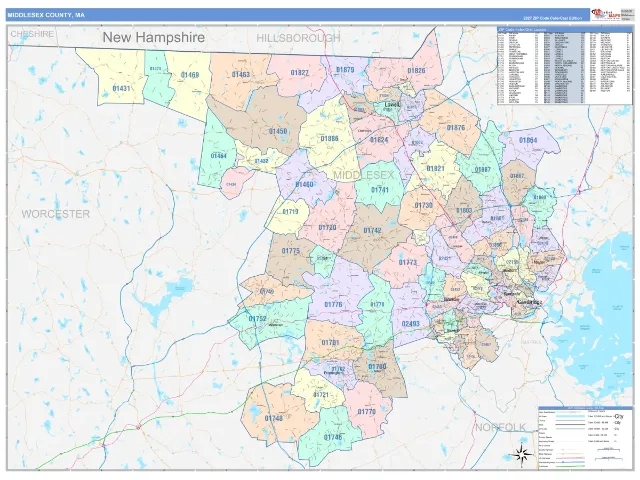Choose the 01720 ZIP area label
The width and height of the screenshot is (640, 480).
(327, 227)
